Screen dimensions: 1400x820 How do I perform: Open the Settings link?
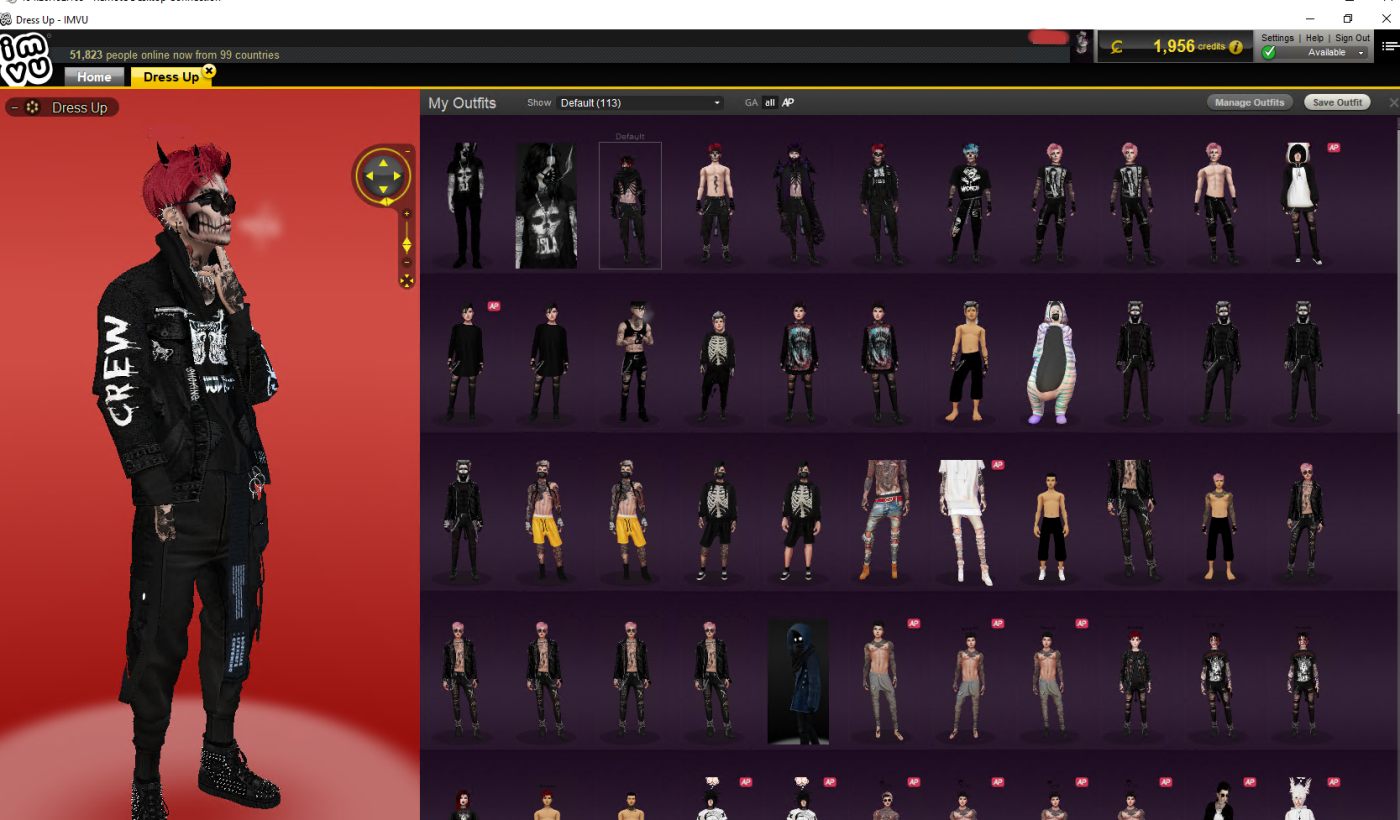1277,38
